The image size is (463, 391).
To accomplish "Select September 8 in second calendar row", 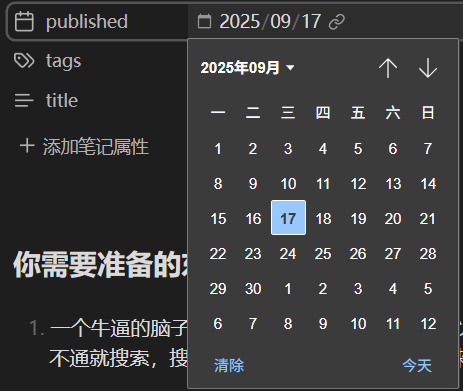I will click(218, 184).
